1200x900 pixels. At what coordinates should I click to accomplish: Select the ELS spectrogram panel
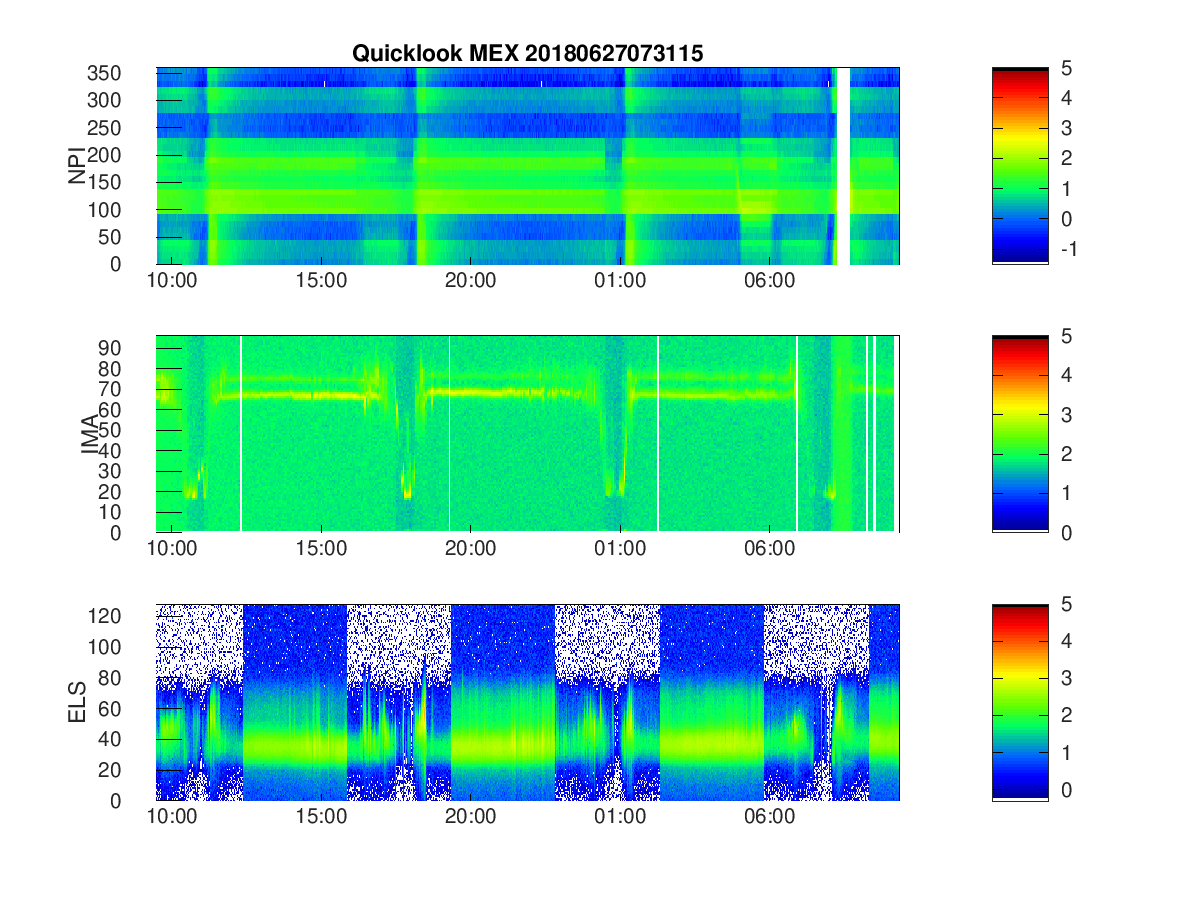528,702
